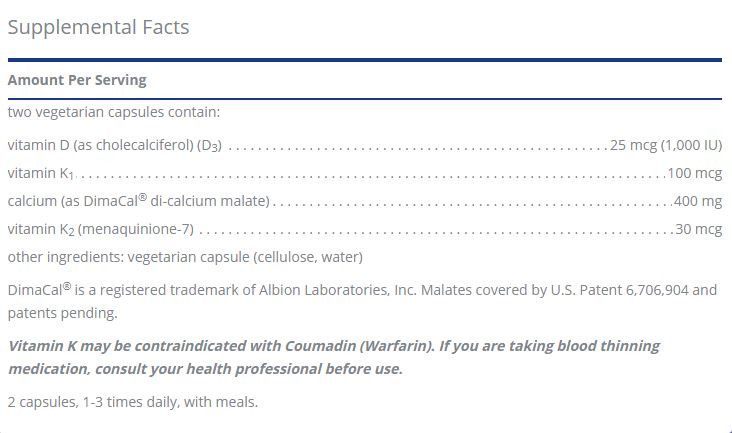This screenshot has width=732, height=433.
Task: Click the 100 mcg amount value
Action: pos(695,173)
